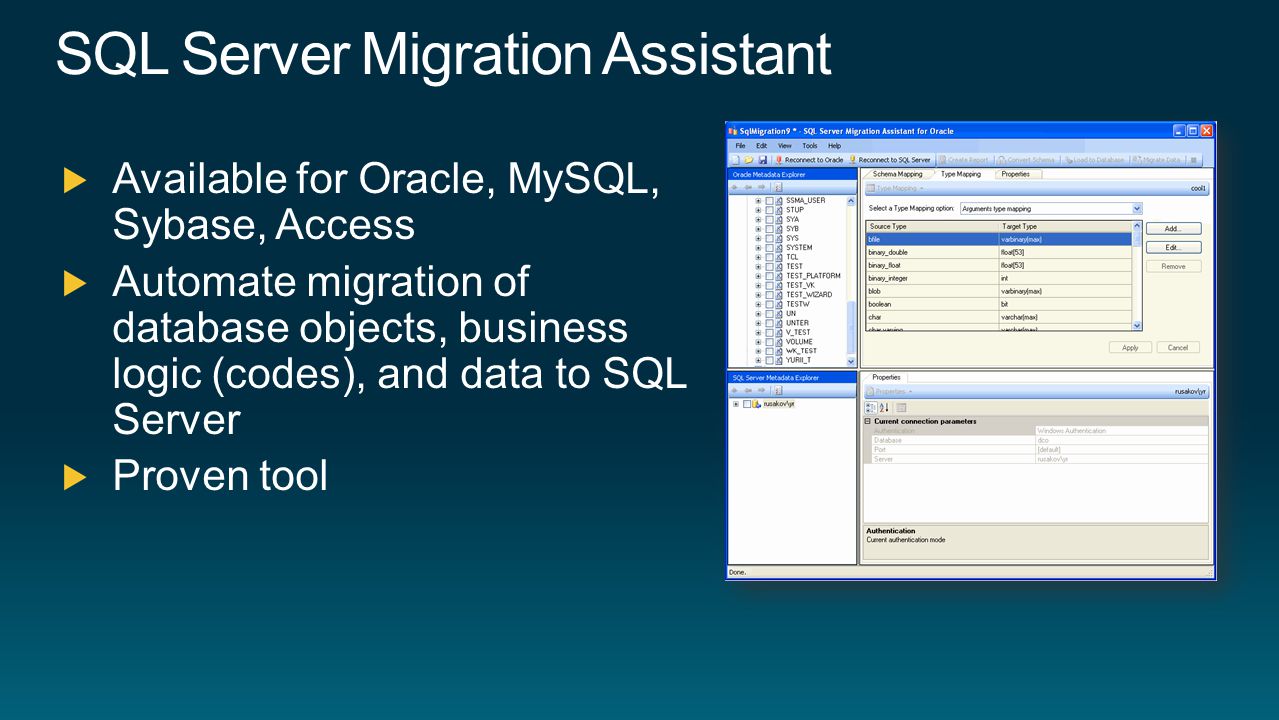Expand the SYA schema node
Image resolution: width=1279 pixels, height=720 pixels.
(x=758, y=220)
